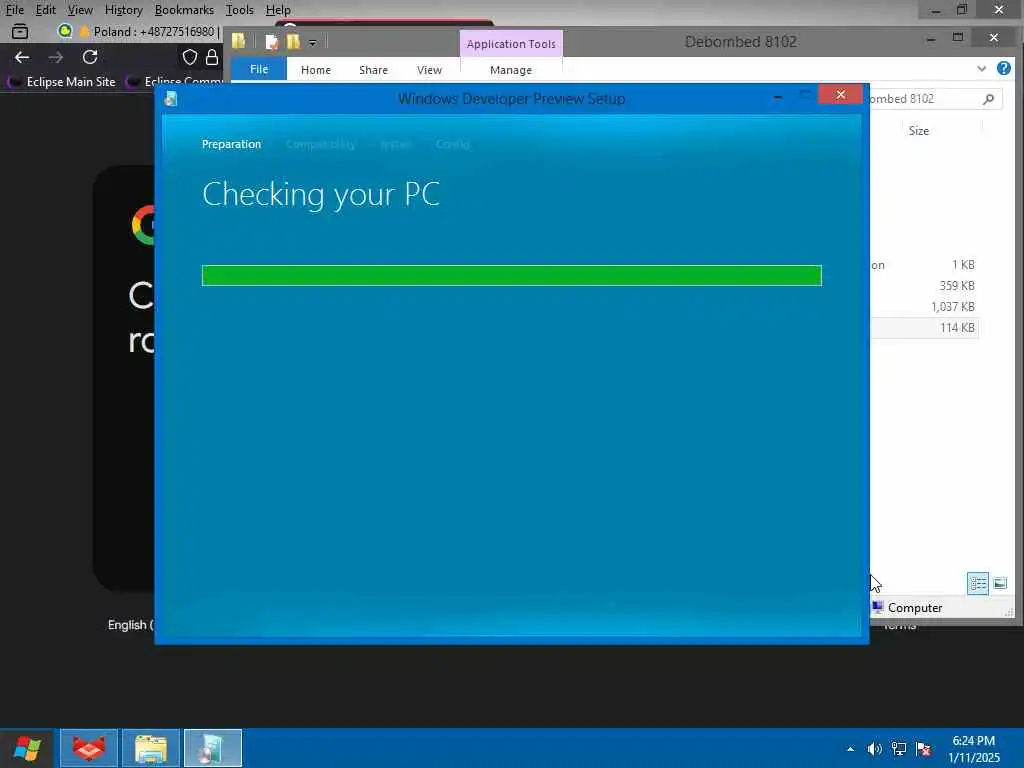The width and height of the screenshot is (1024, 768).
Task: Click the Action Center flag icon
Action: [923, 749]
